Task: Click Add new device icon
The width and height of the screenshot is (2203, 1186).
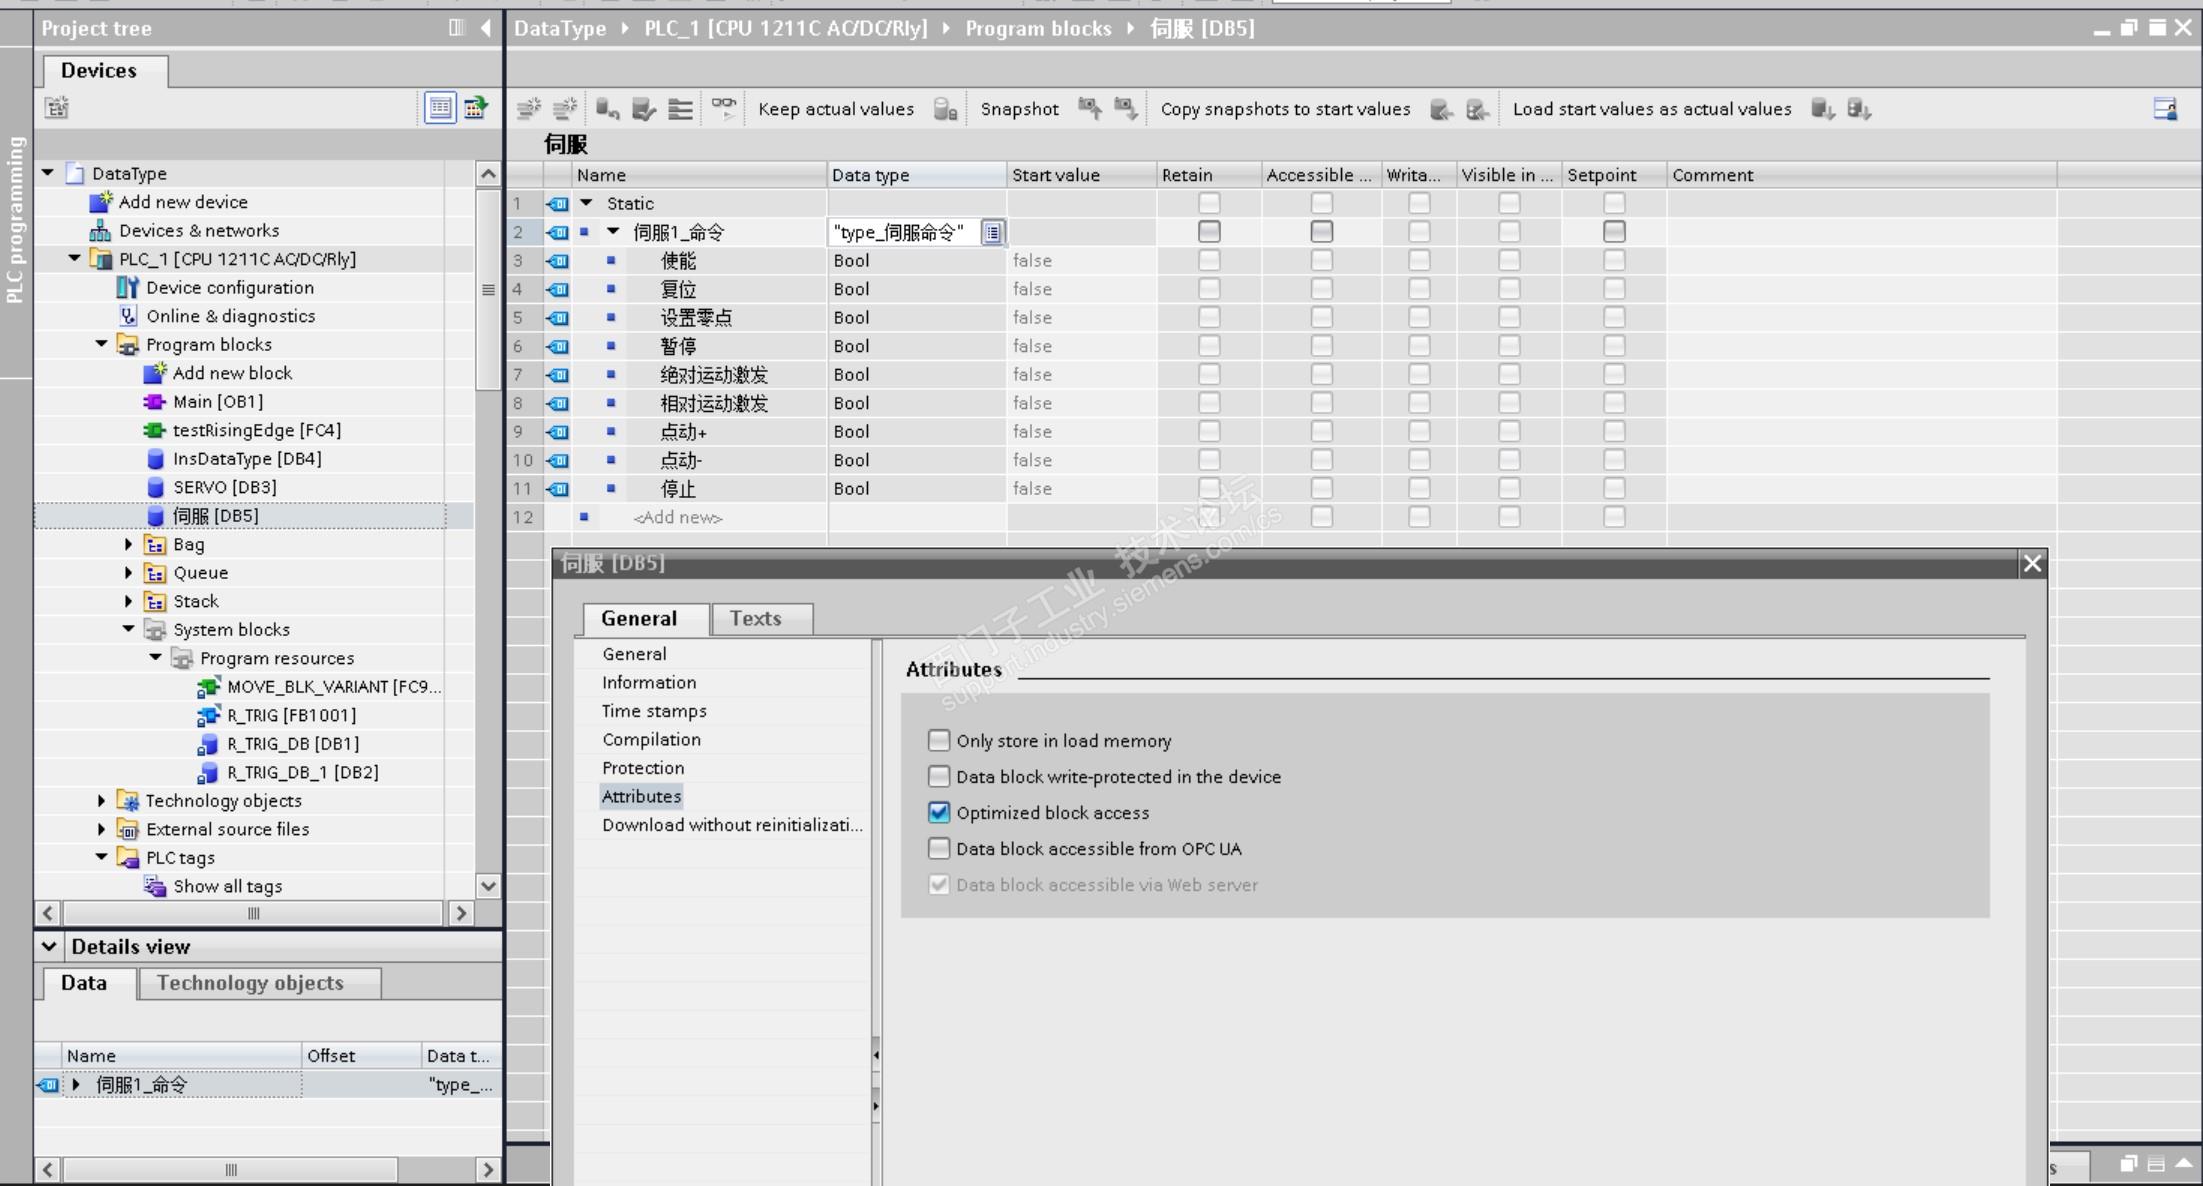Action: pos(101,202)
